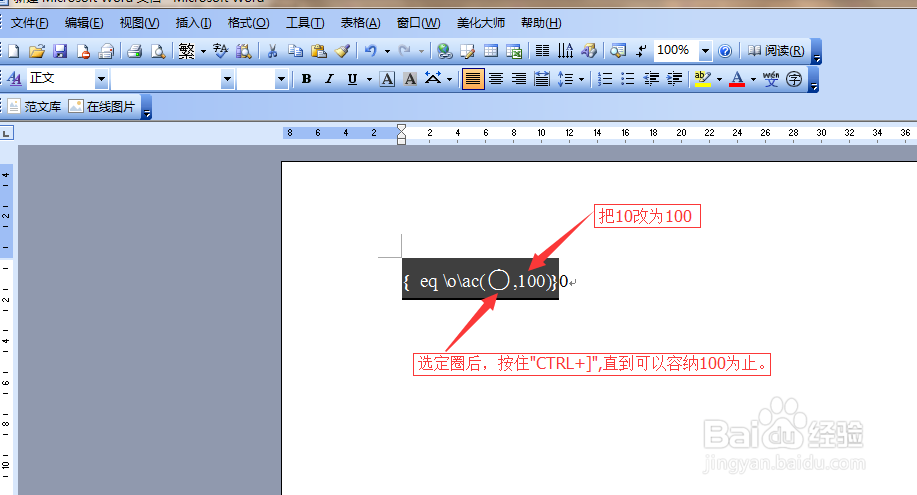Screen dimensions: 917x495
Task: Open the 格式(O) menu
Action: point(249,23)
